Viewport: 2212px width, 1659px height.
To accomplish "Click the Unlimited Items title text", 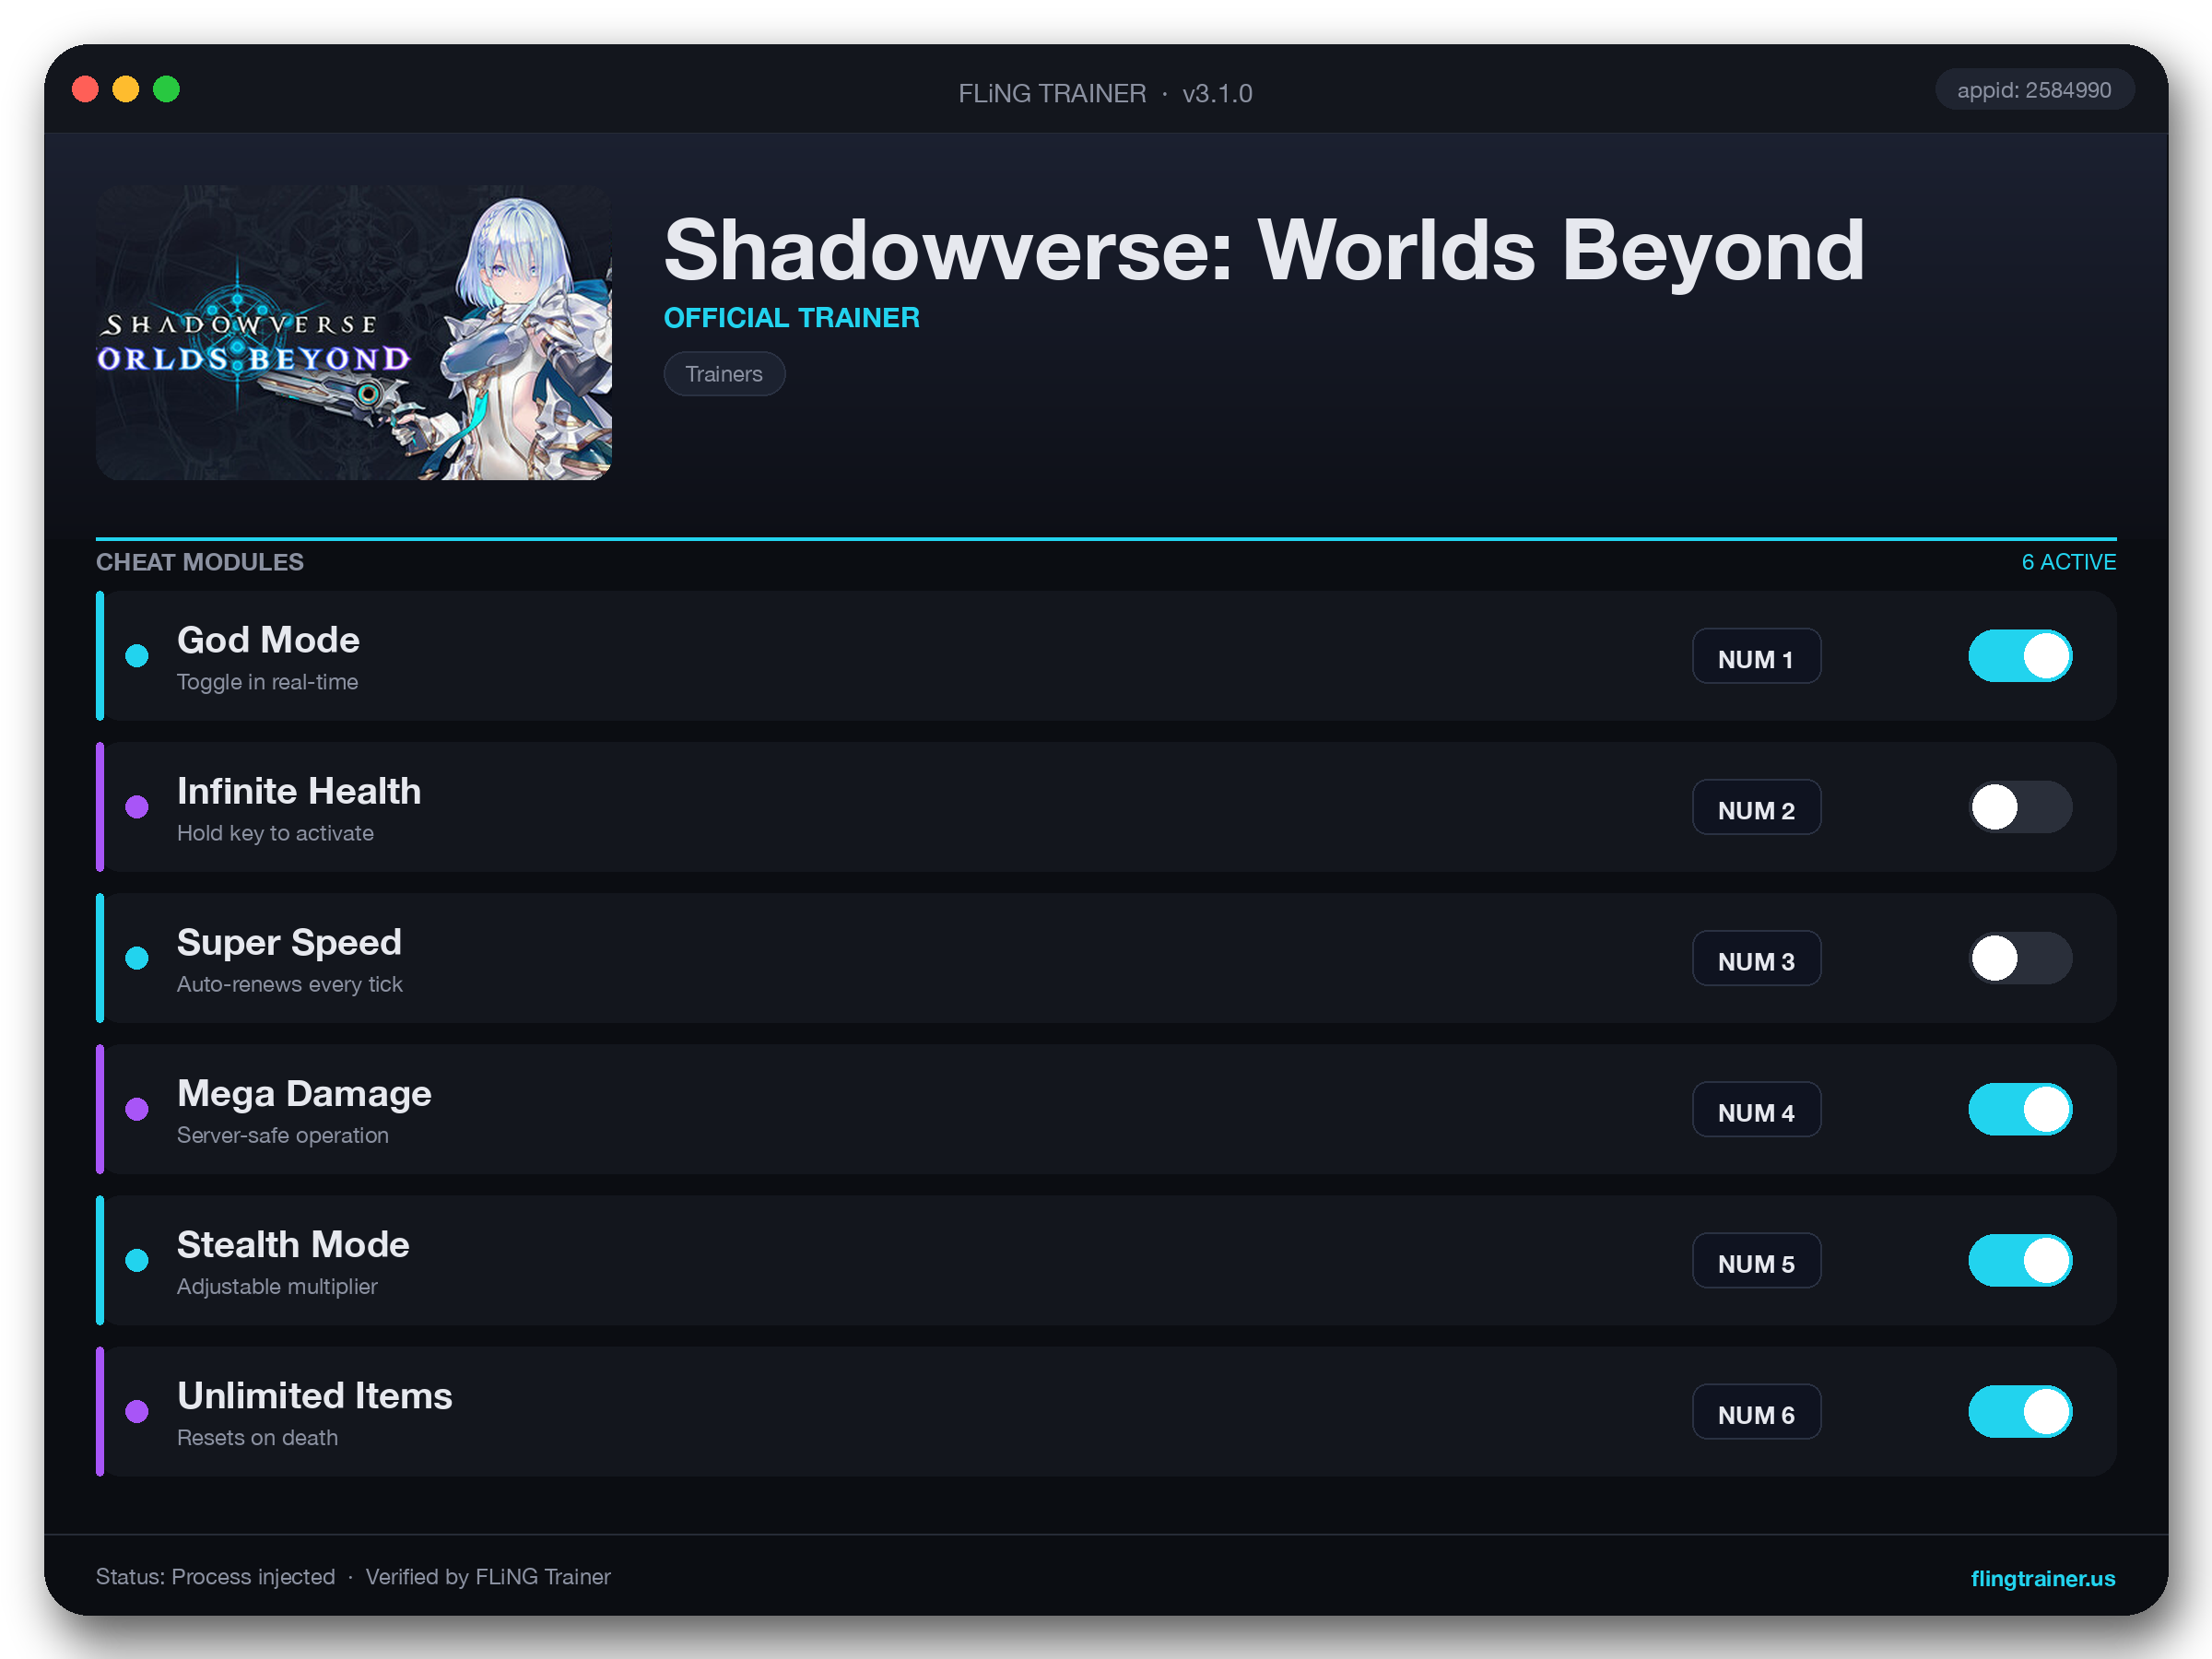I will (x=314, y=1395).
